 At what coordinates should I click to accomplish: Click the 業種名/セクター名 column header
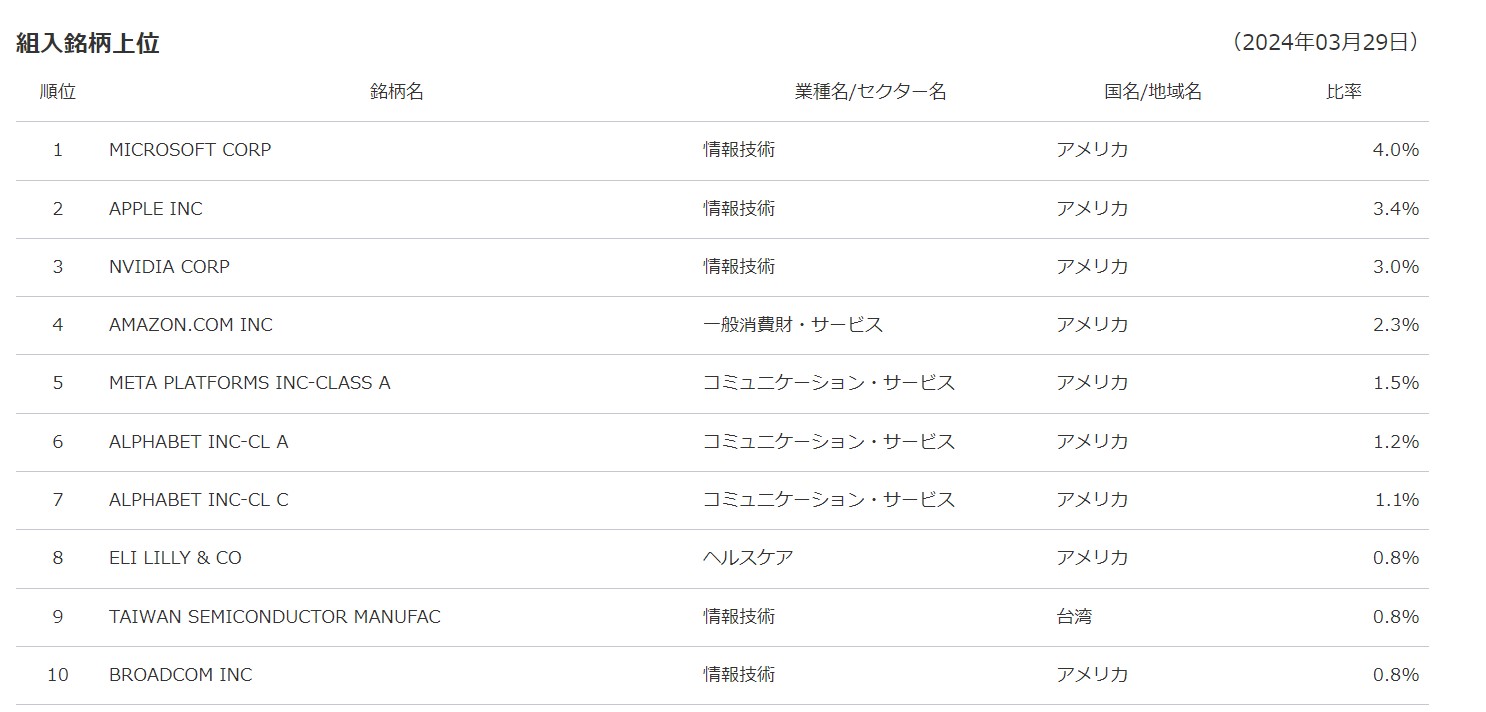870,92
